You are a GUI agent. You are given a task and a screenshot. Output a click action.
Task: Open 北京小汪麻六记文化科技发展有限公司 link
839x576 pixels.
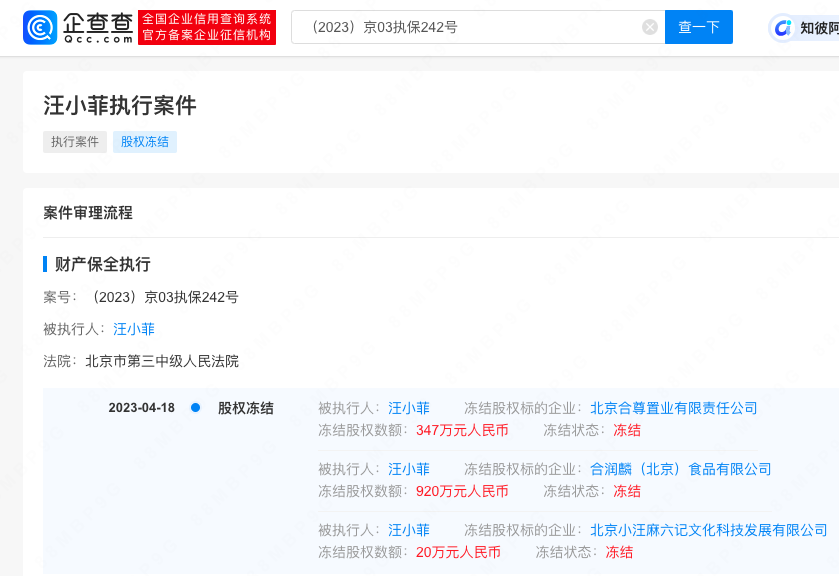pos(708,530)
